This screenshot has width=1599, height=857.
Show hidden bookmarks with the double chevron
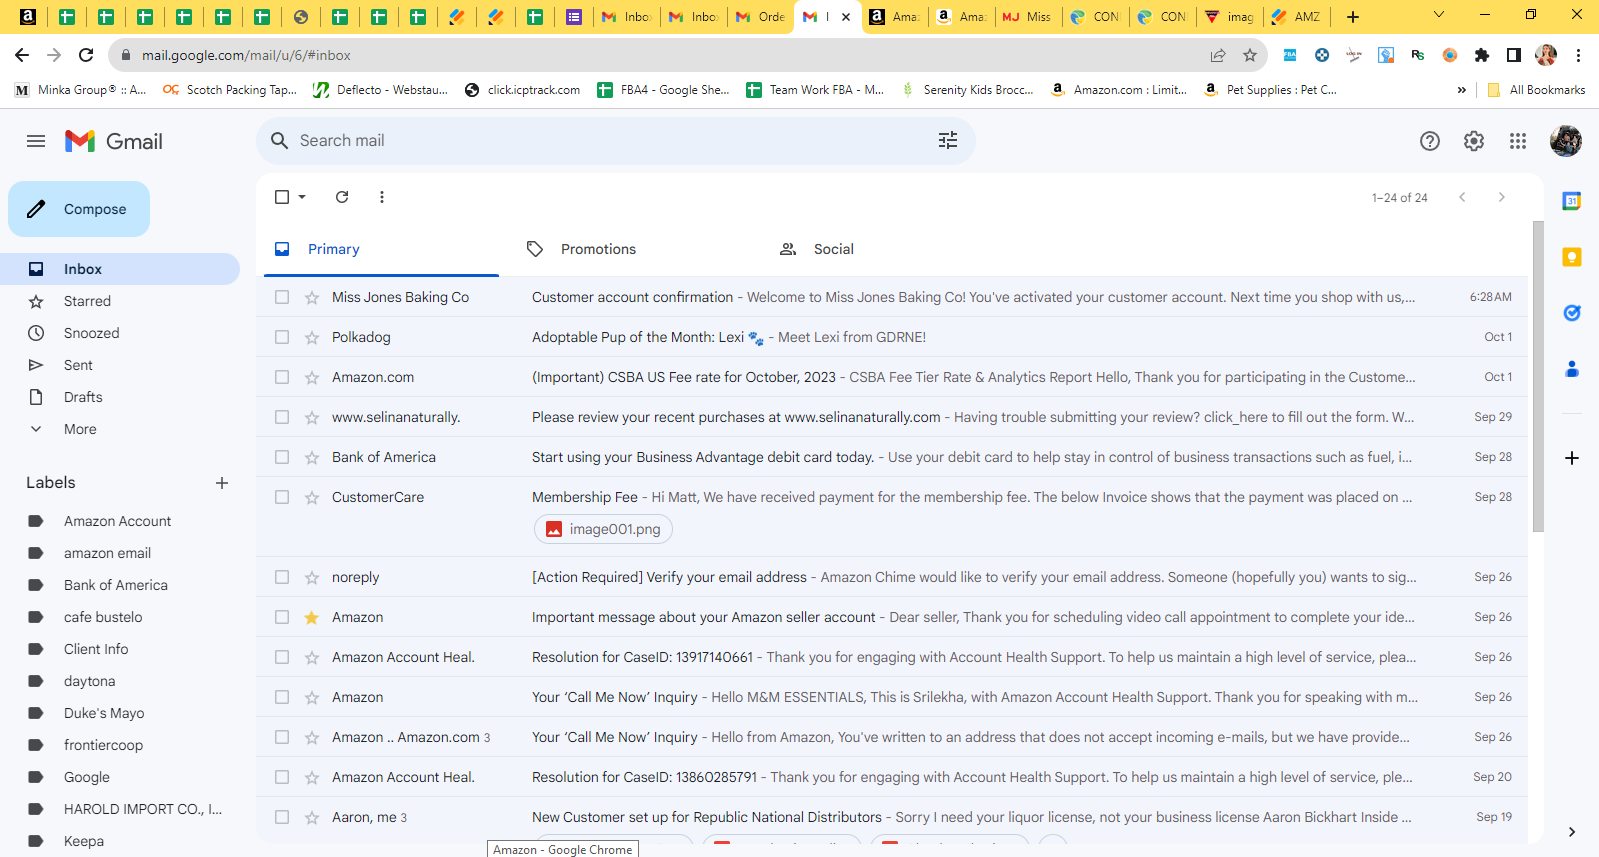pyautogui.click(x=1462, y=90)
